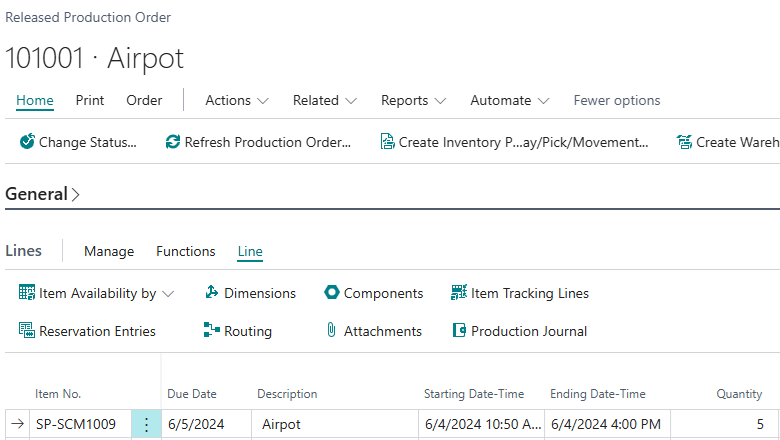This screenshot has width=780, height=440.
Task: Click the Dimensions icon
Action: coord(211,293)
